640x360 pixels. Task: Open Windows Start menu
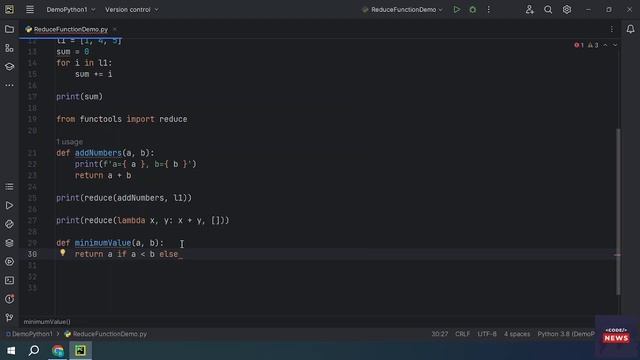[11, 351]
